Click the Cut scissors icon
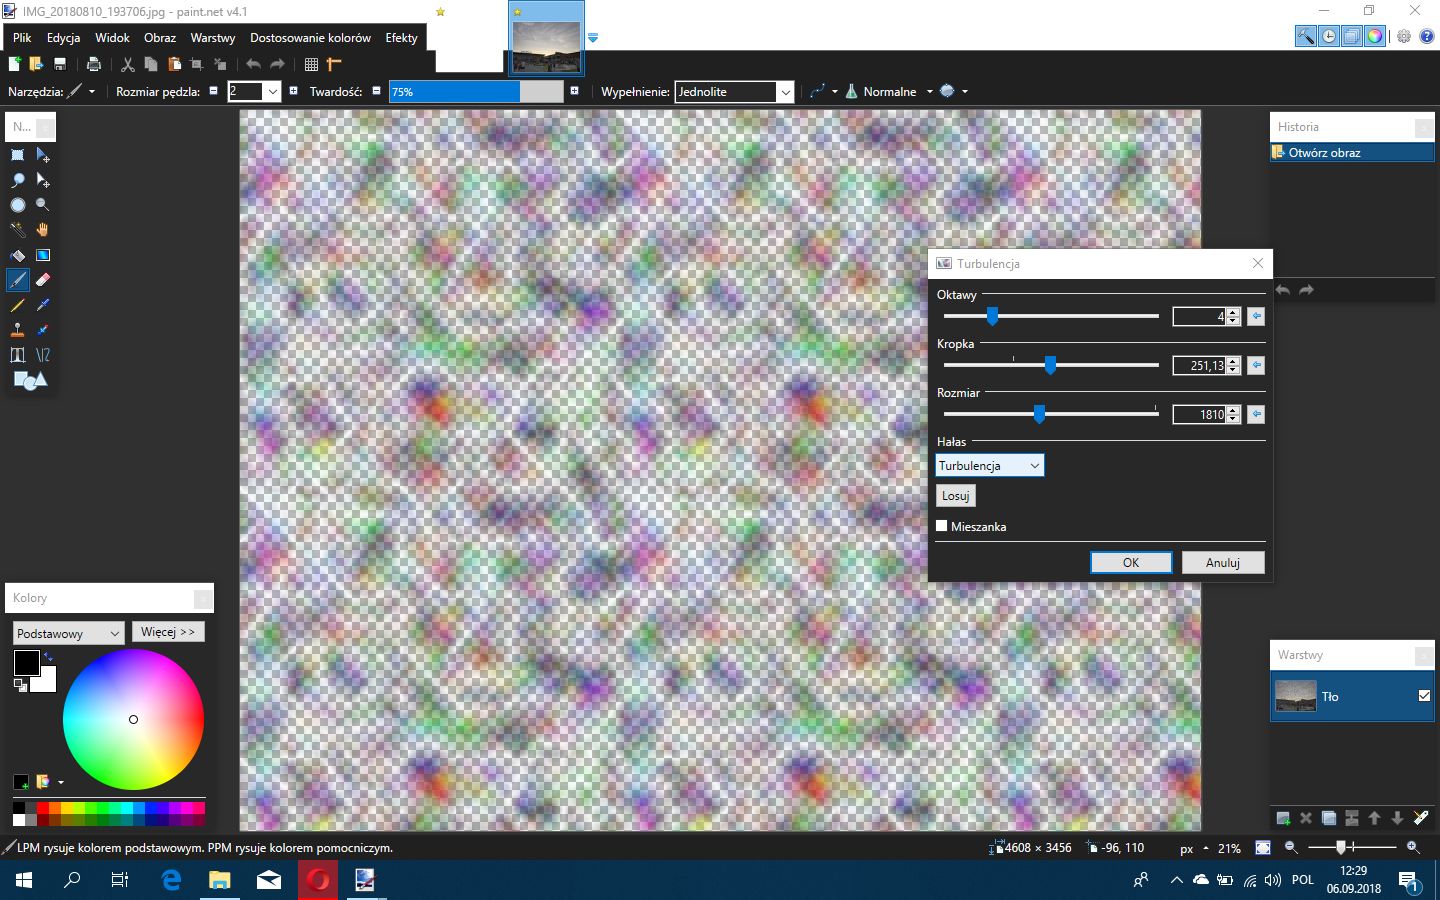This screenshot has height=900, width=1440. (x=128, y=64)
